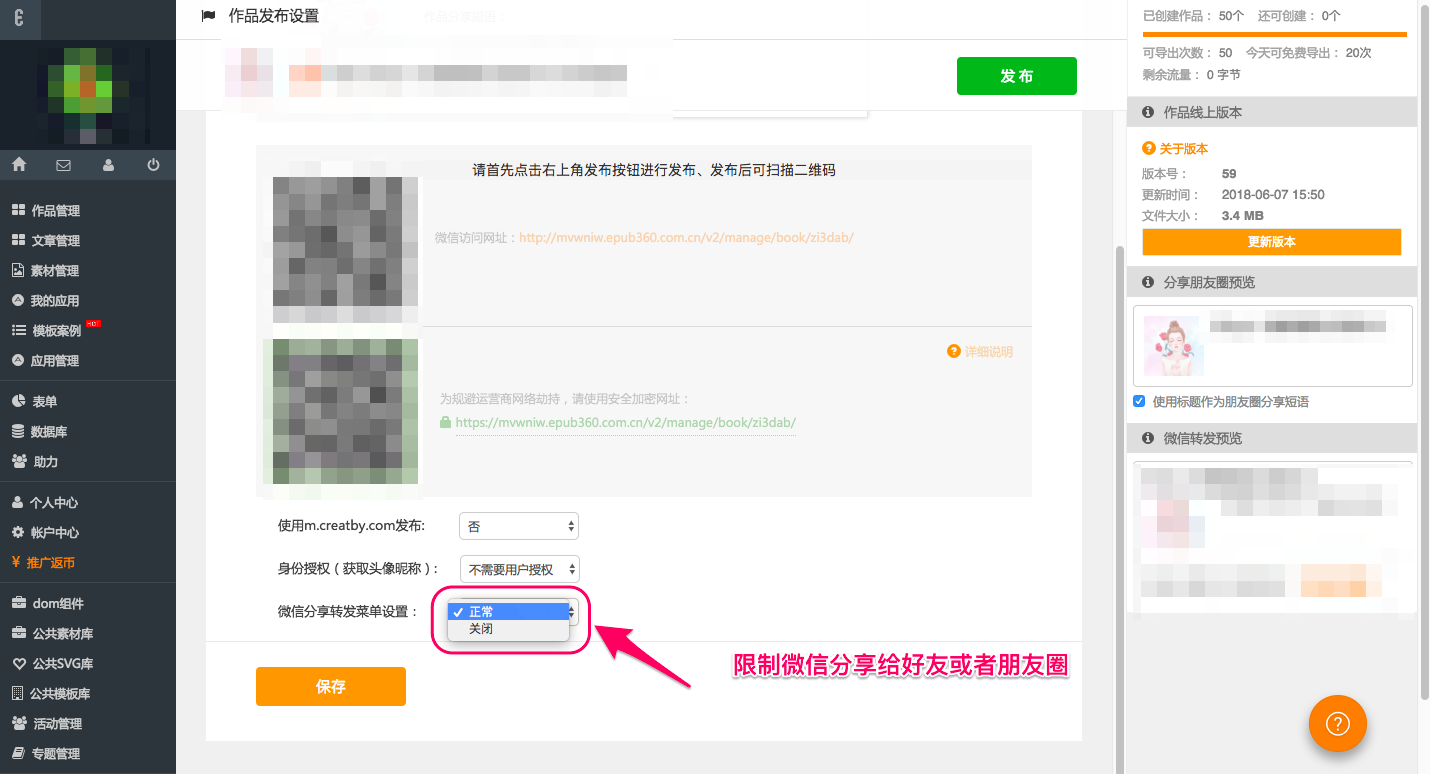
Task: Click the home icon in sidebar
Action: pyautogui.click(x=19, y=165)
